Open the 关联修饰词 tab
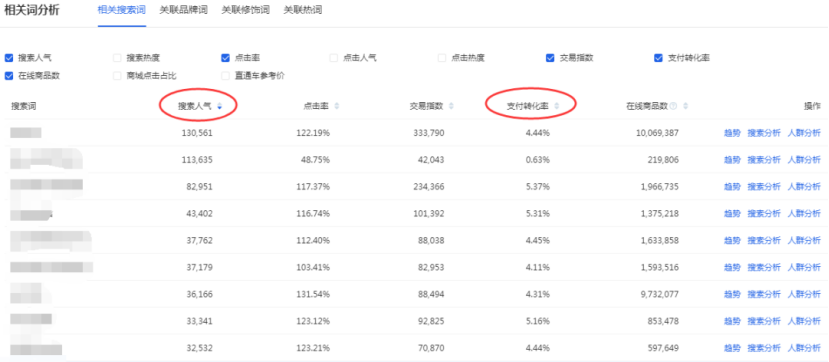This screenshot has width=829, height=362. tap(245, 10)
